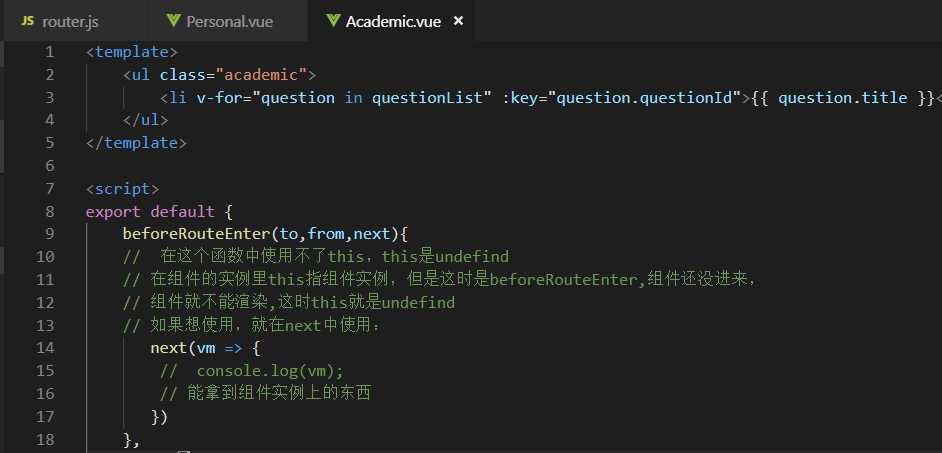
Task: Select the Academic.vue tab label
Action: [x=393, y=22]
